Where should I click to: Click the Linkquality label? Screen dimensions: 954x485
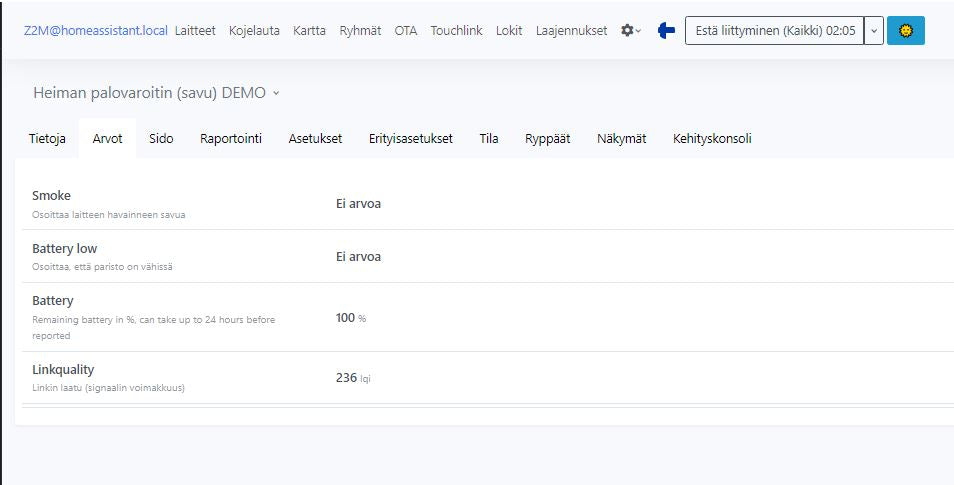tap(63, 370)
